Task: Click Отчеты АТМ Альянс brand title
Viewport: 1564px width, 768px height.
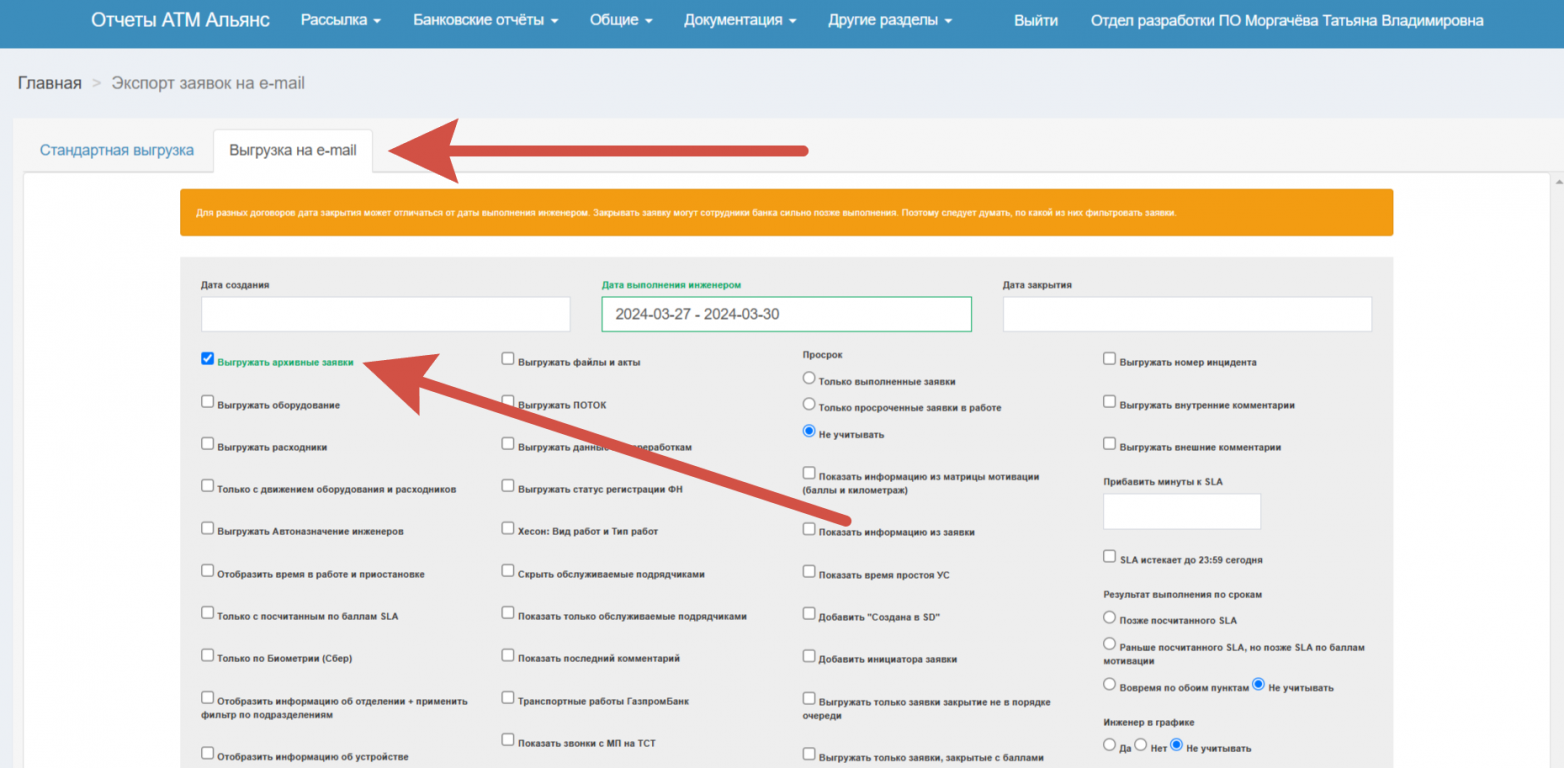Action: pos(180,20)
